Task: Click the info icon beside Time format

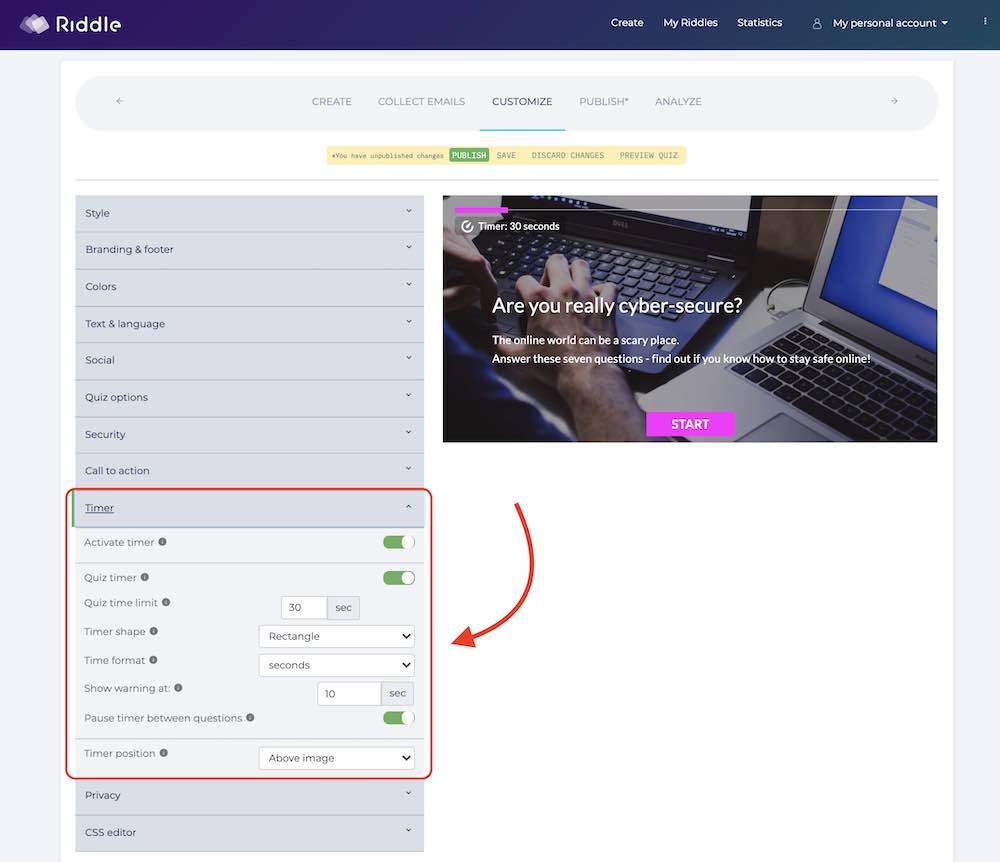Action: point(153,660)
